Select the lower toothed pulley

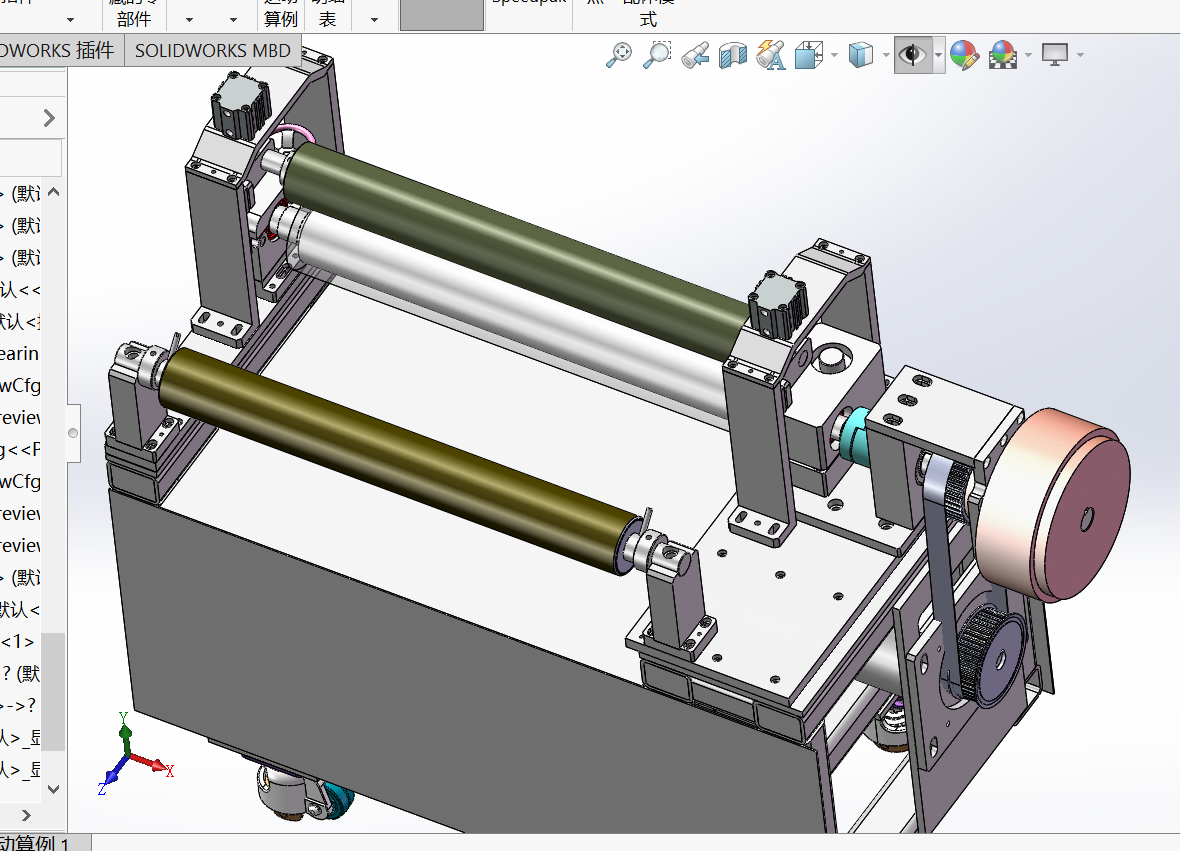click(x=992, y=658)
